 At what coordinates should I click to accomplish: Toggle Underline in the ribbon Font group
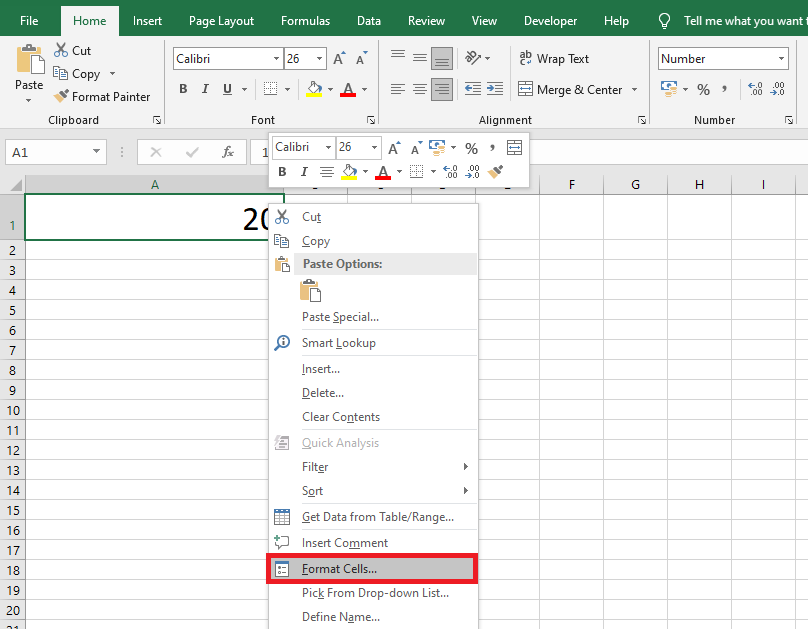tap(228, 89)
